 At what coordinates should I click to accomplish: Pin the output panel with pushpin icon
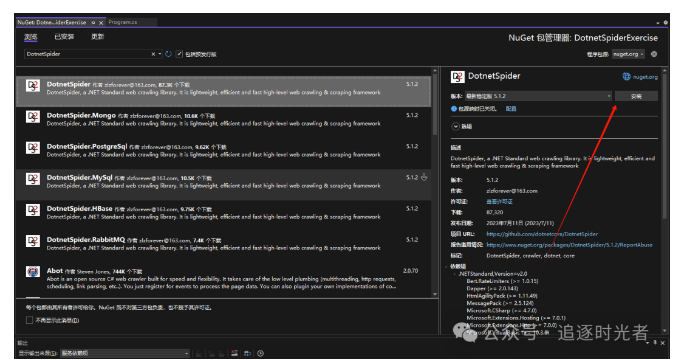click(655, 343)
